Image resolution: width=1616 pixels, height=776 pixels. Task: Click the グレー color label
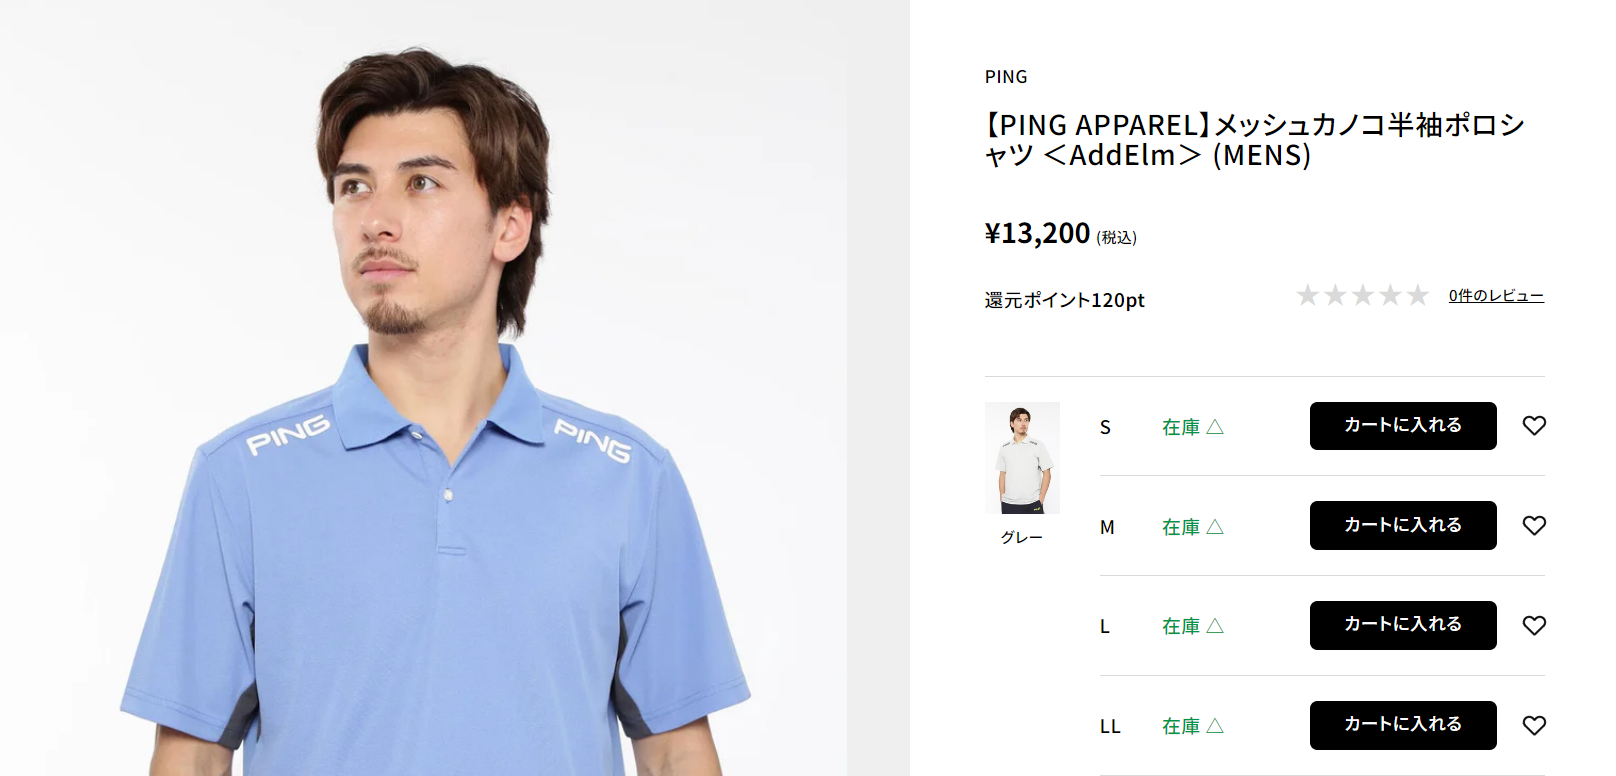click(x=1022, y=538)
